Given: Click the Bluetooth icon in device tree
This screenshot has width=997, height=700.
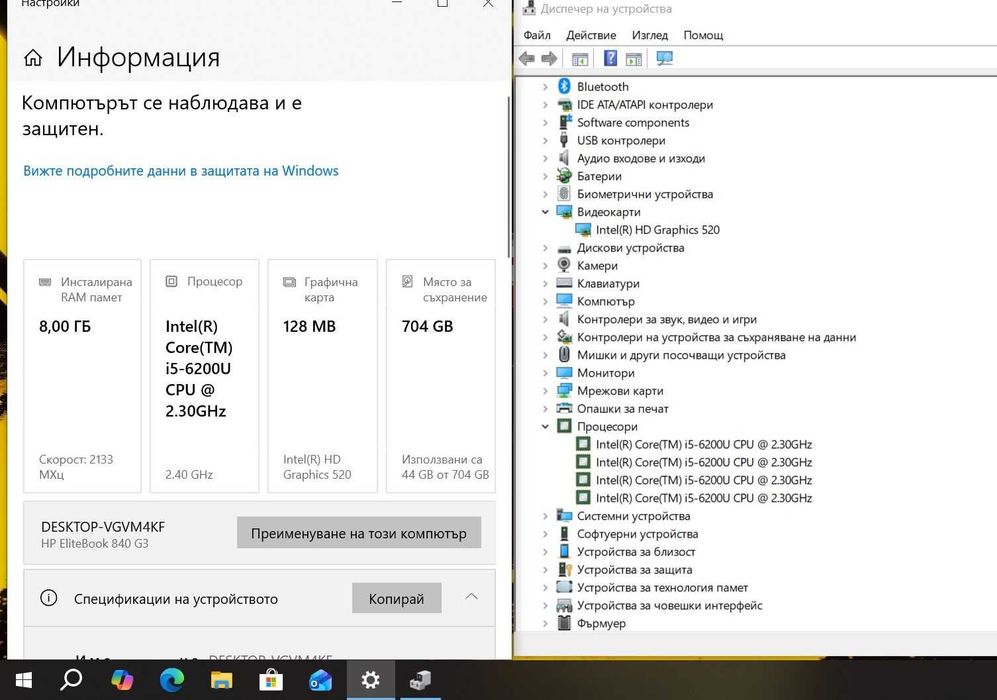Looking at the screenshot, I should 564,86.
